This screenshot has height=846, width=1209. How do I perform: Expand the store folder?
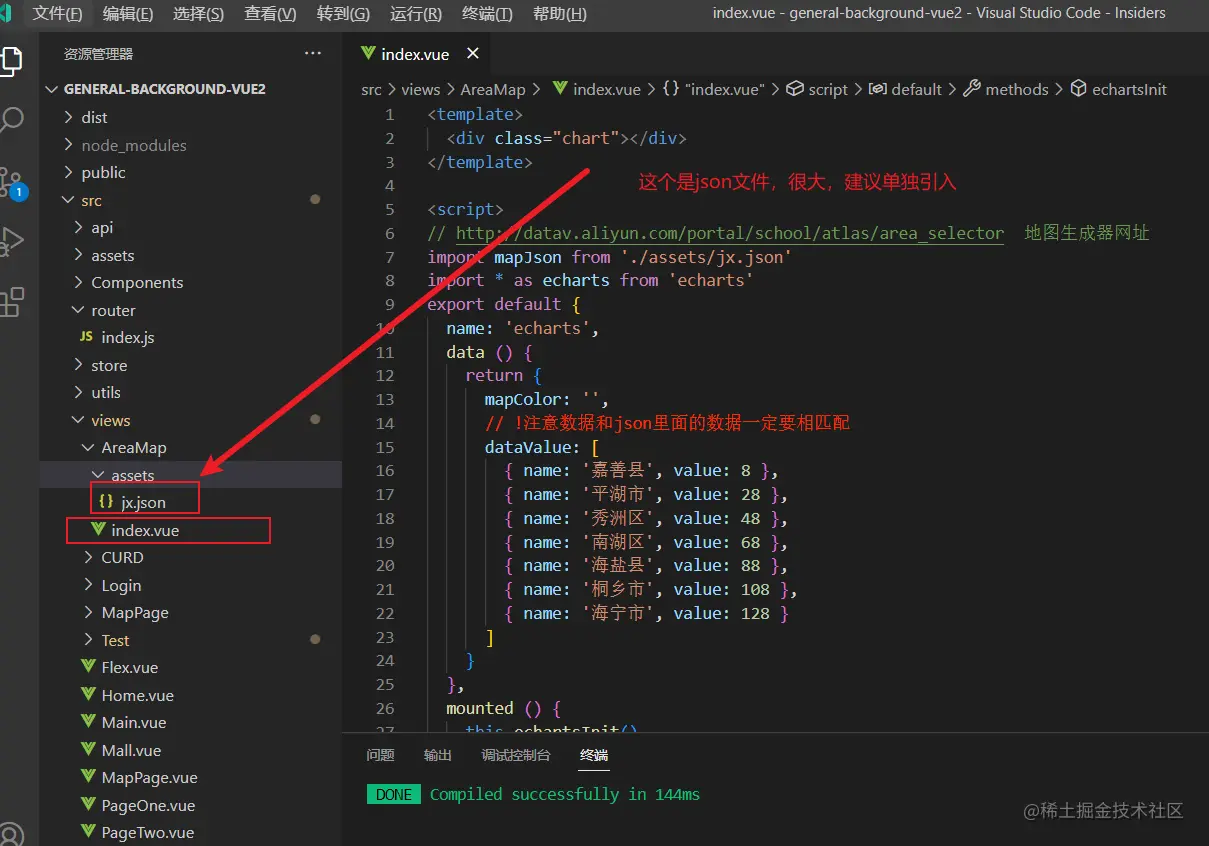79,365
